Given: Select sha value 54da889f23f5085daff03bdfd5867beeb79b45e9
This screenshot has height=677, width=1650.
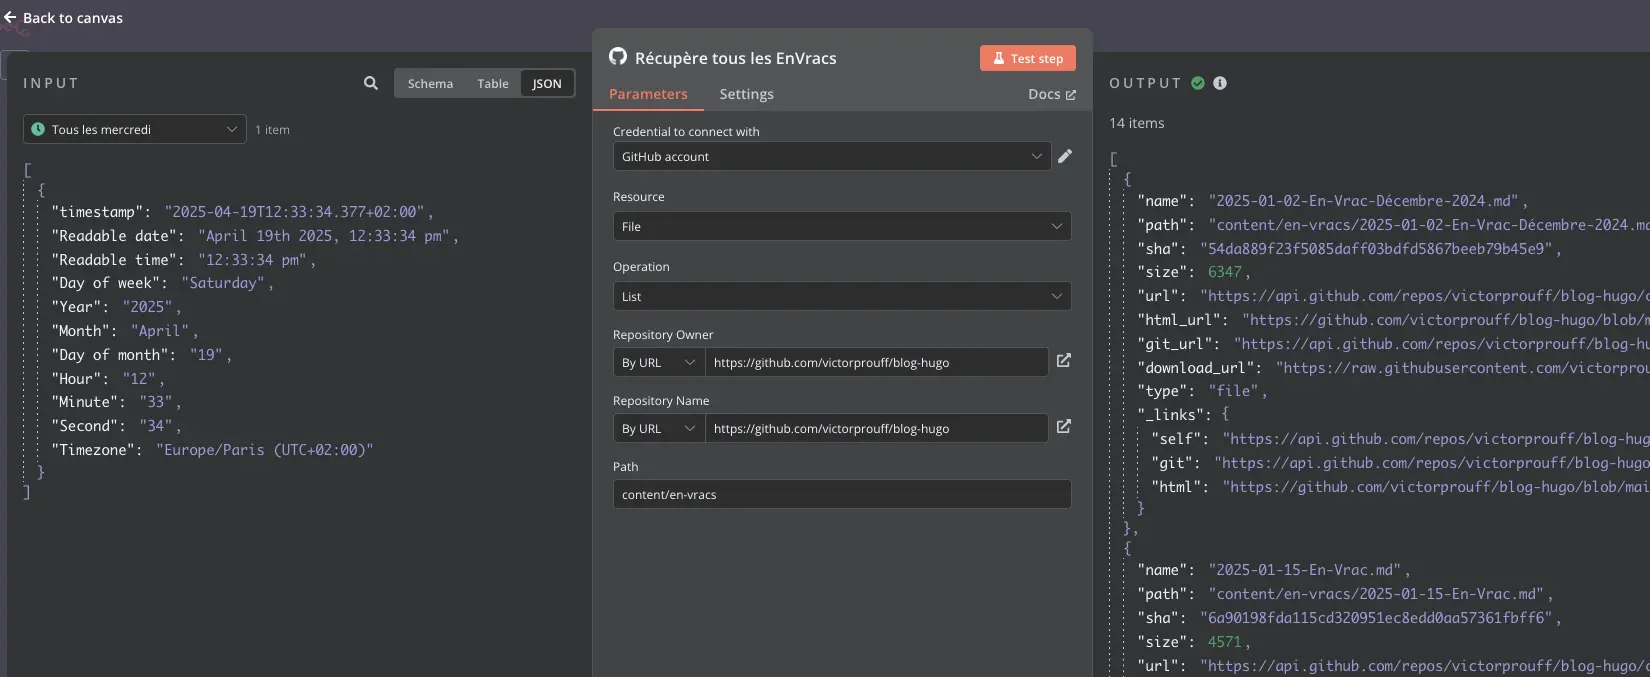Looking at the screenshot, I should [x=1376, y=249].
